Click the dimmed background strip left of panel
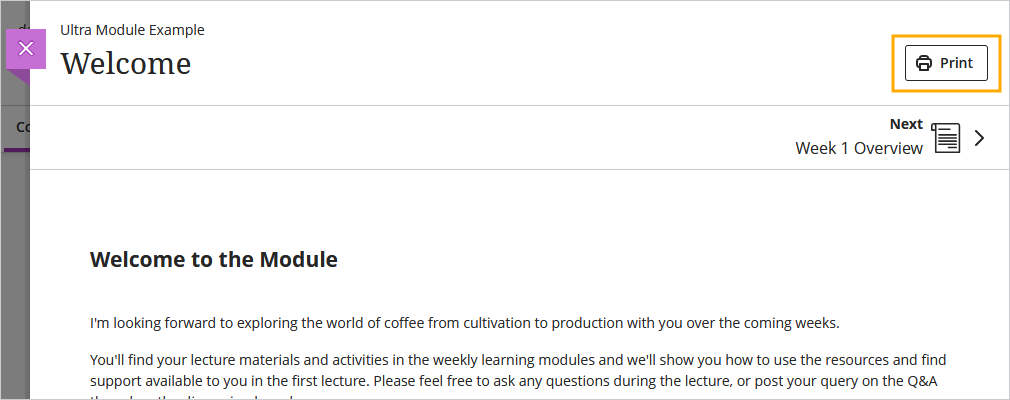This screenshot has width=1010, height=400. [x=15, y=258]
